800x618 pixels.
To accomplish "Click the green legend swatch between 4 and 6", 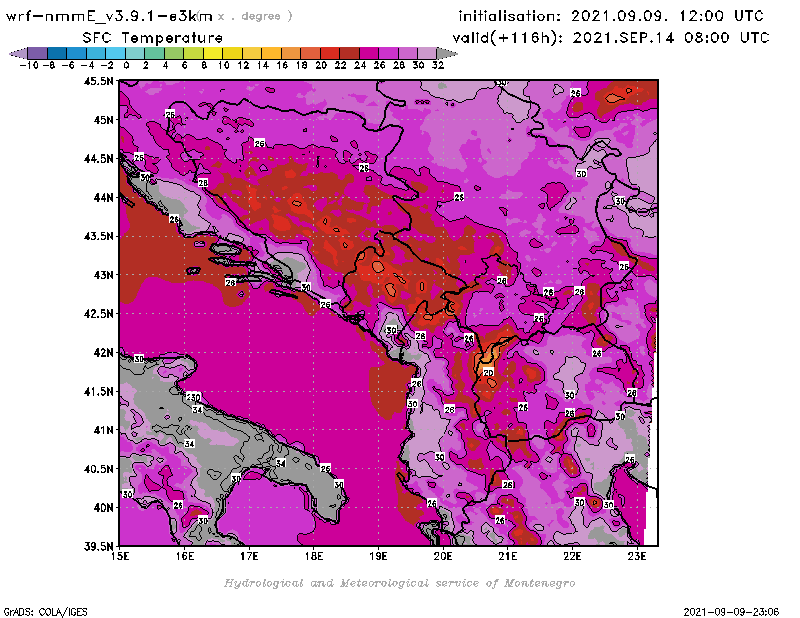I will pyautogui.click(x=174, y=54).
